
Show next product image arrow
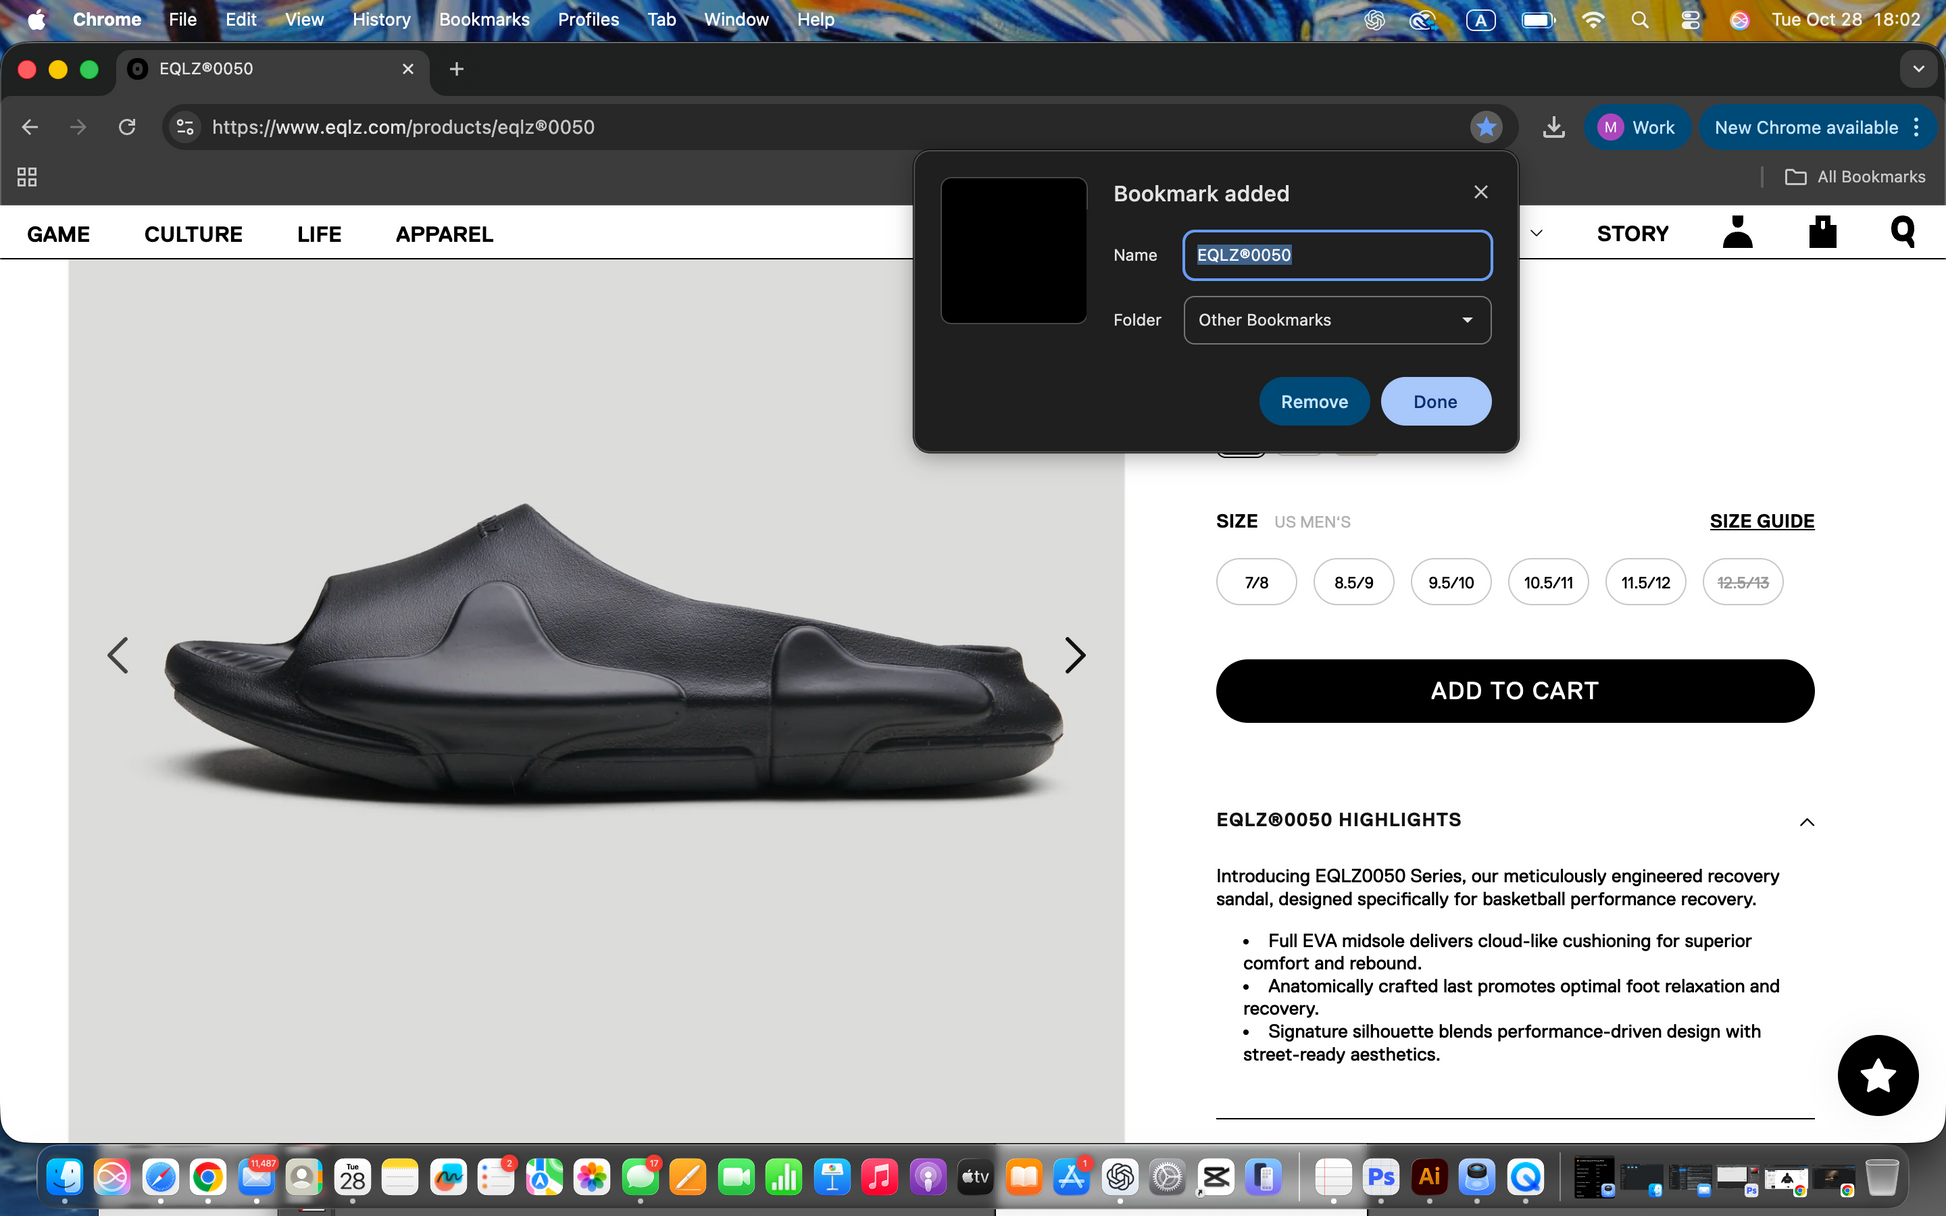pyautogui.click(x=1074, y=656)
